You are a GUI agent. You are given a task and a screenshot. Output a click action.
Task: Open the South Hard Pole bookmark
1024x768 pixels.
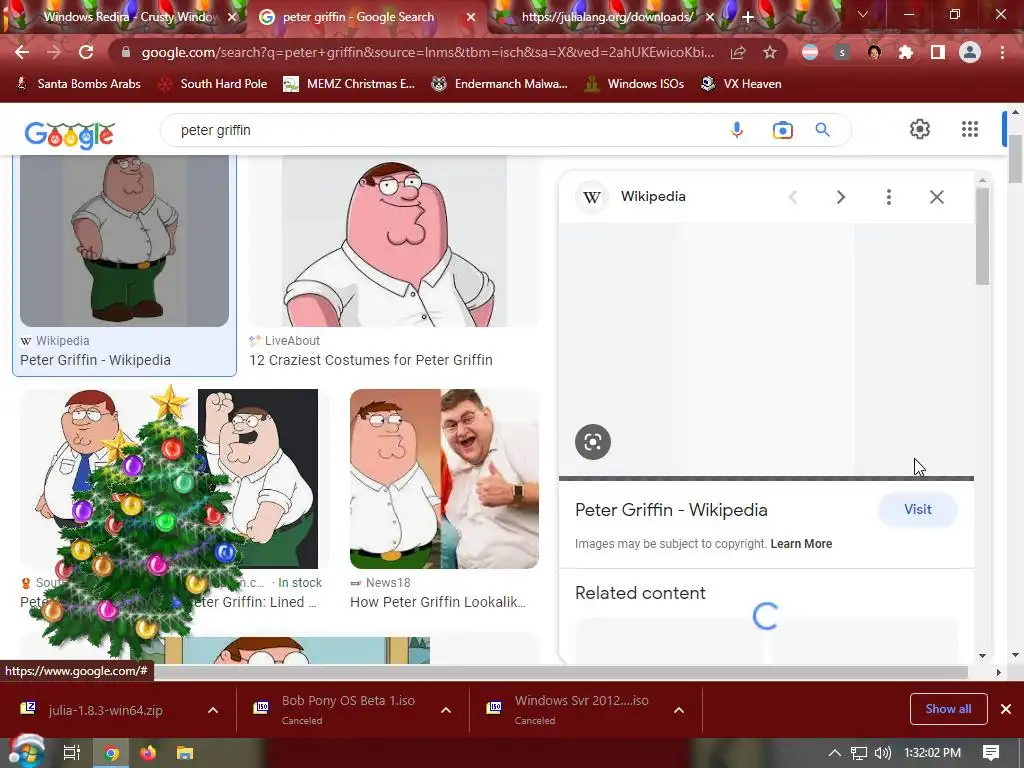(x=214, y=84)
